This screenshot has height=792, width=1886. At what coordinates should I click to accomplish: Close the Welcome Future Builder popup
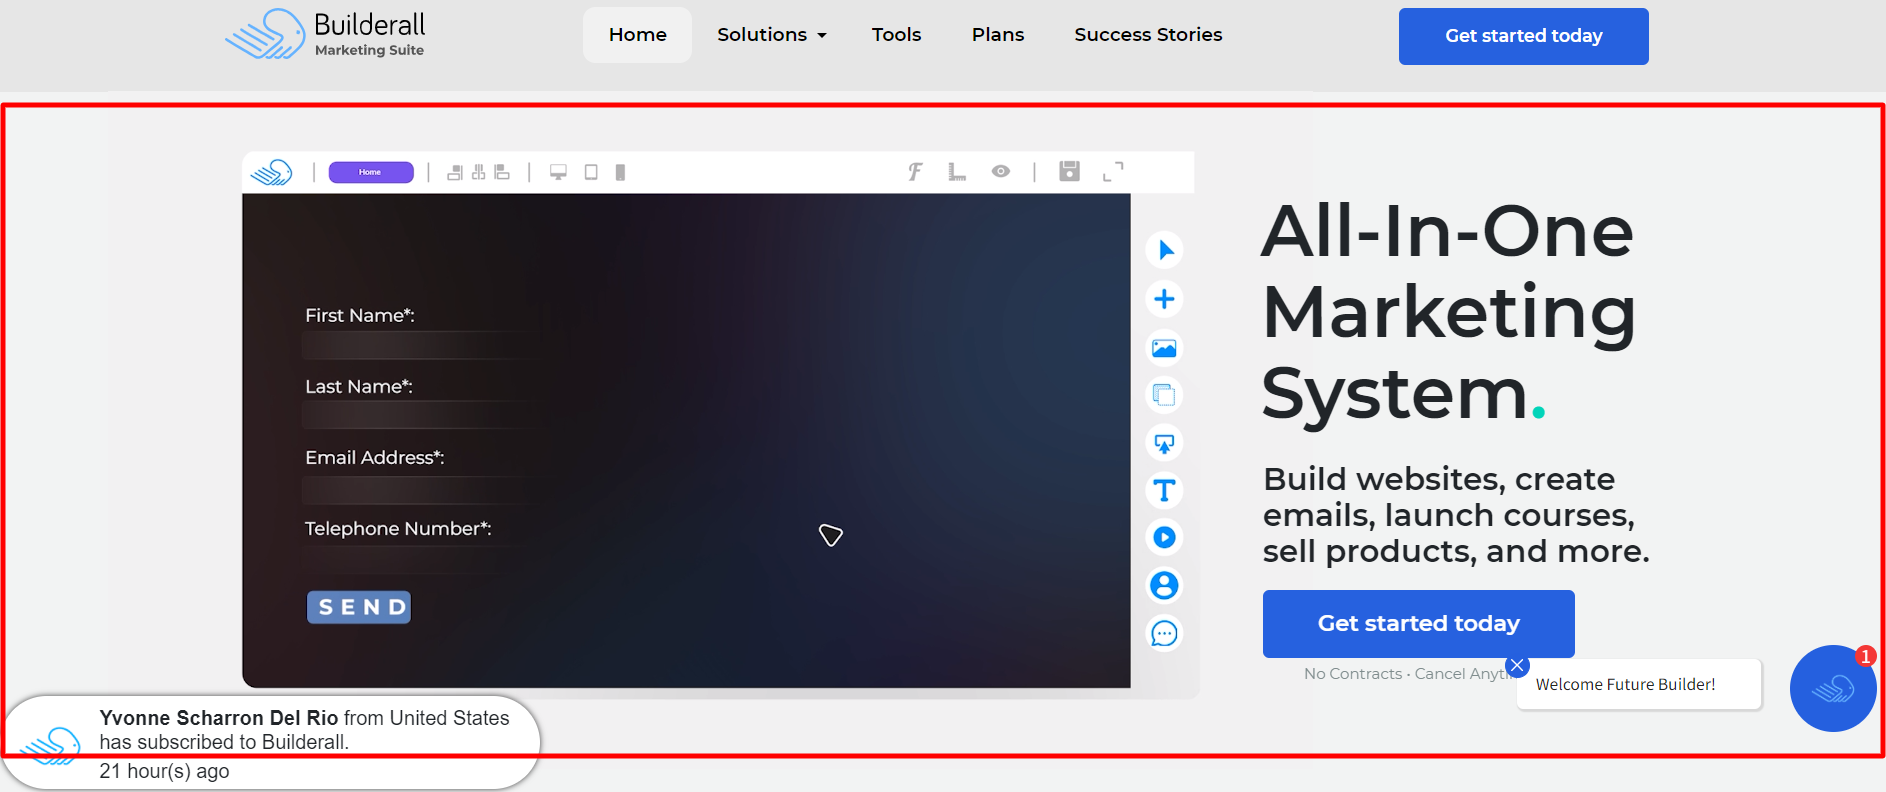1517,665
